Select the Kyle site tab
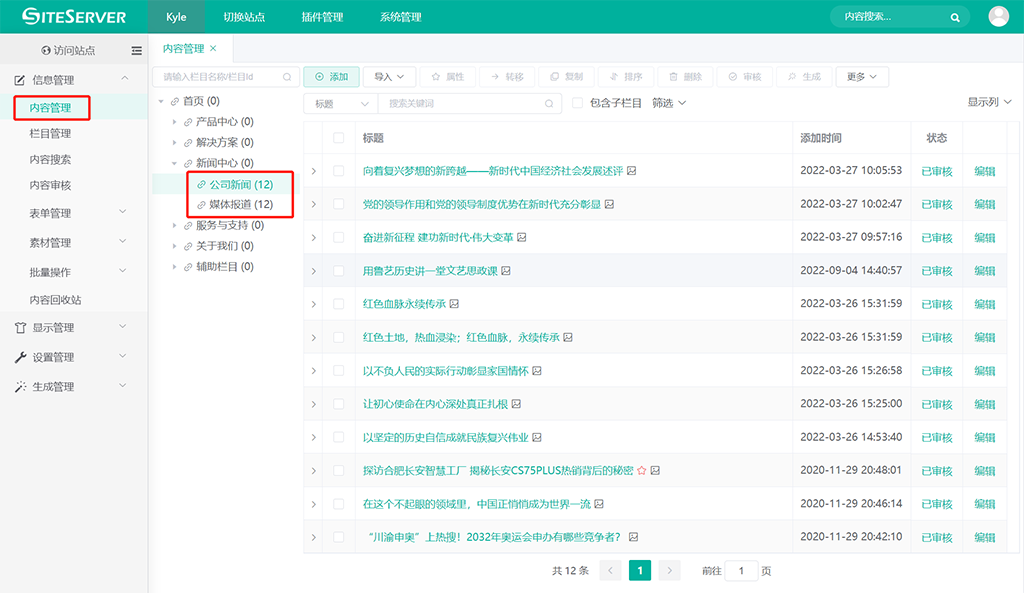1024x593 pixels. pos(176,17)
